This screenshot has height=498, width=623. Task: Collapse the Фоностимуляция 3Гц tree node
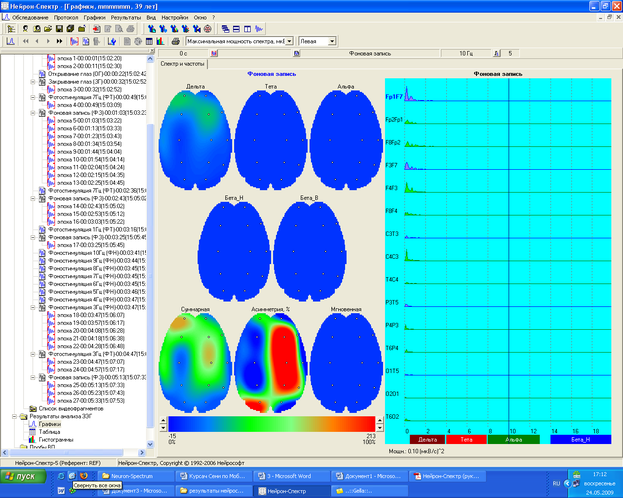point(33,307)
